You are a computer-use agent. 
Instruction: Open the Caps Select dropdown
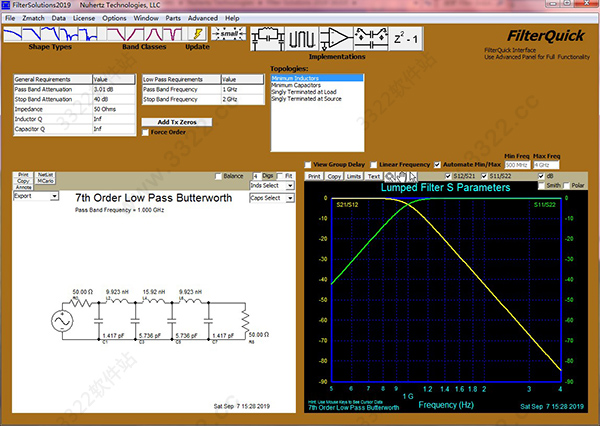(272, 198)
